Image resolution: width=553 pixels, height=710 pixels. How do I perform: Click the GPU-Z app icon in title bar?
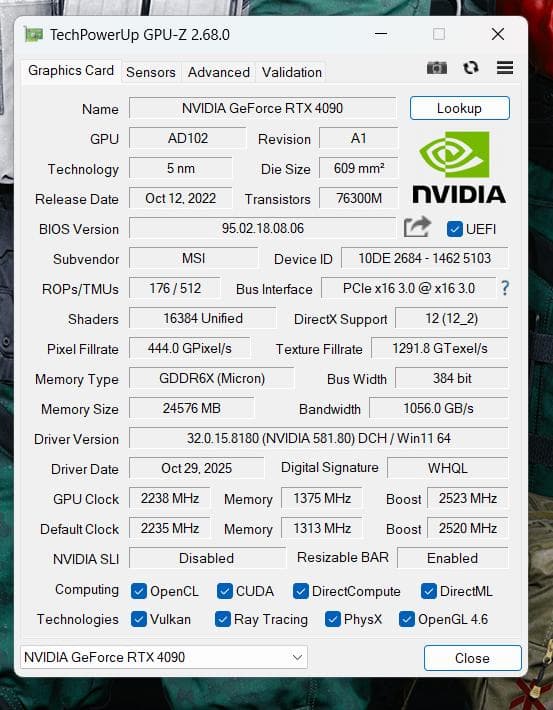click(x=33, y=34)
